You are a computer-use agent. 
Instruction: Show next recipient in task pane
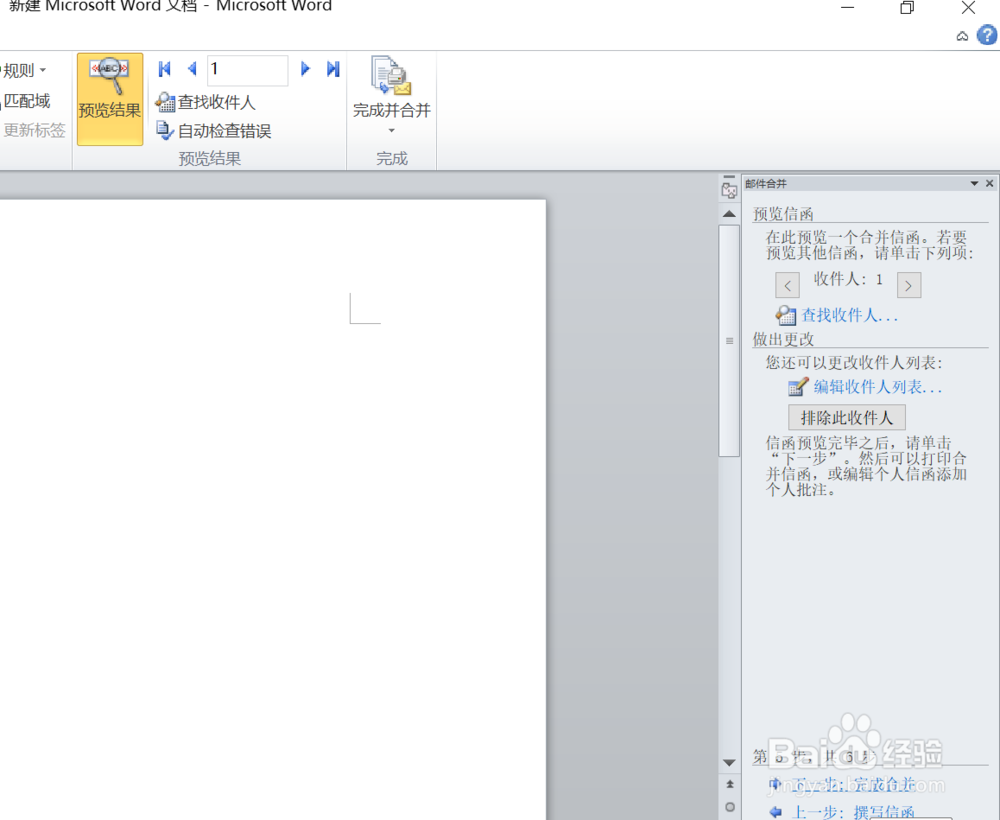tap(909, 286)
